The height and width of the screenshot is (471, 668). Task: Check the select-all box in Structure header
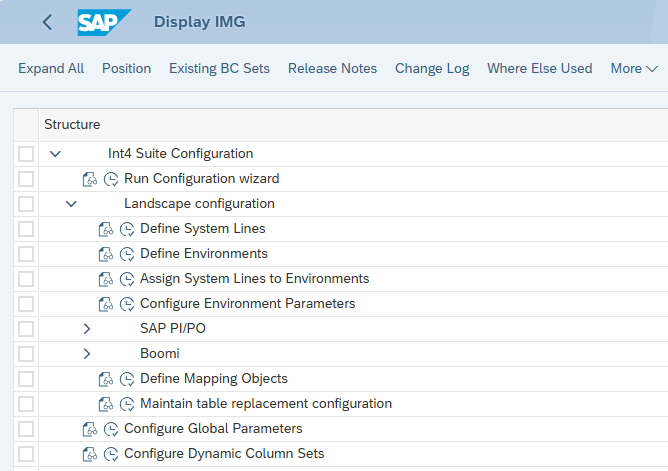26,125
